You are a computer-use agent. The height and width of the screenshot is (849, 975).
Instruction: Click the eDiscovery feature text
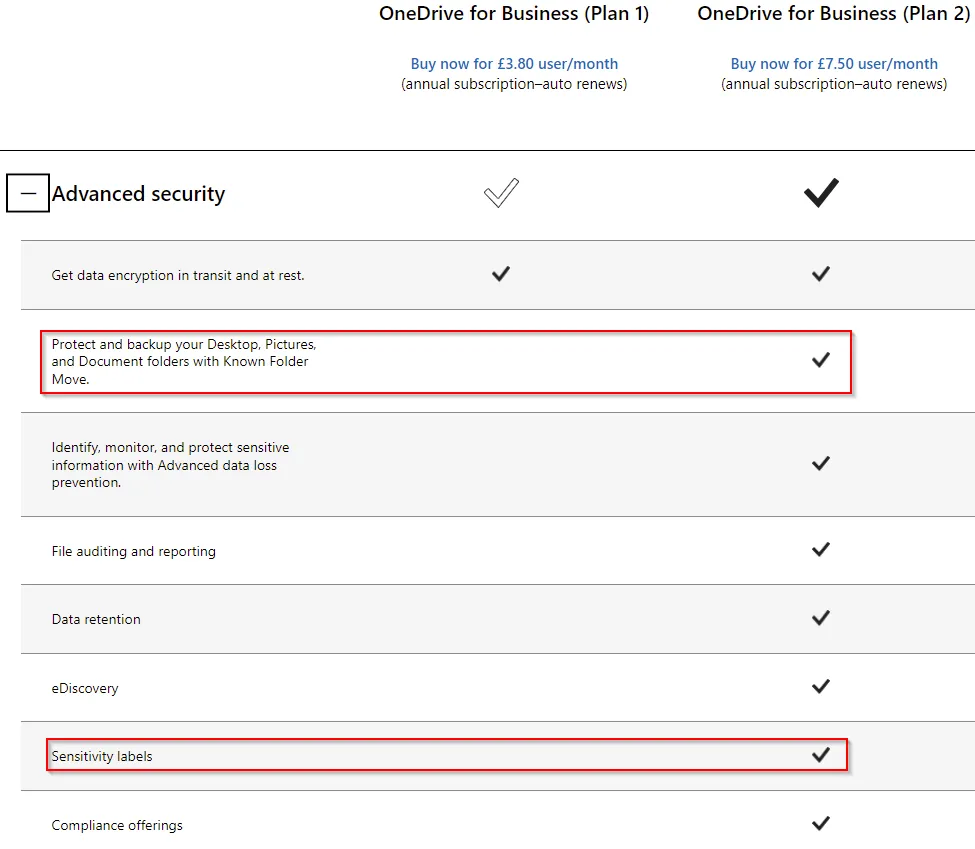[x=85, y=689]
